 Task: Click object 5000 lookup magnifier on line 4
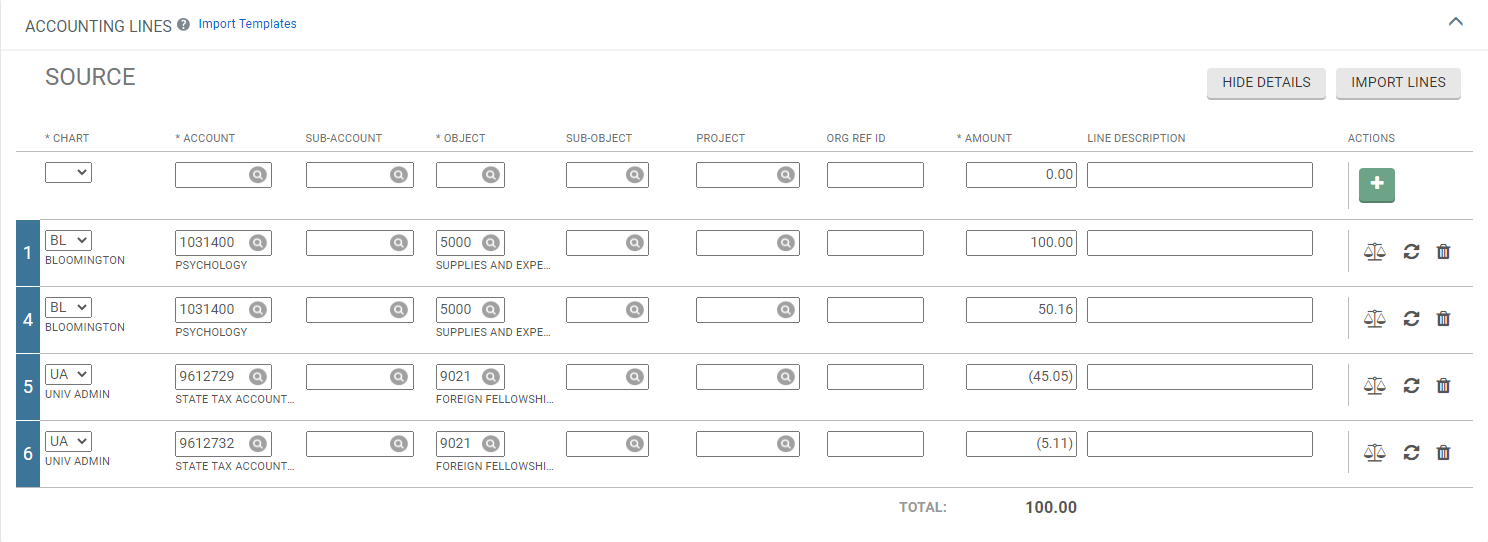tap(490, 310)
